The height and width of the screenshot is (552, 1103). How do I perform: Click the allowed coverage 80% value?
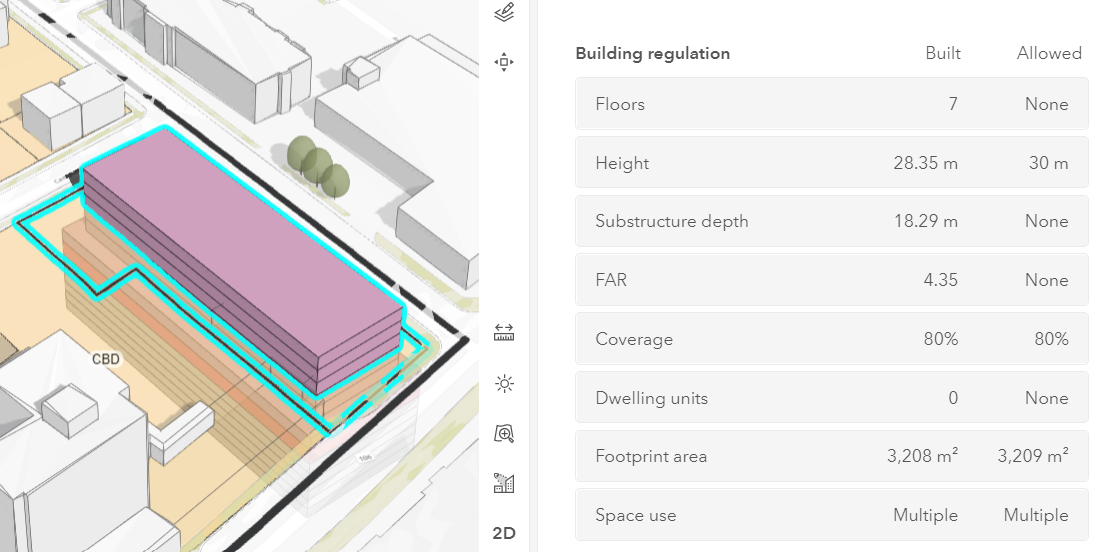(1051, 339)
